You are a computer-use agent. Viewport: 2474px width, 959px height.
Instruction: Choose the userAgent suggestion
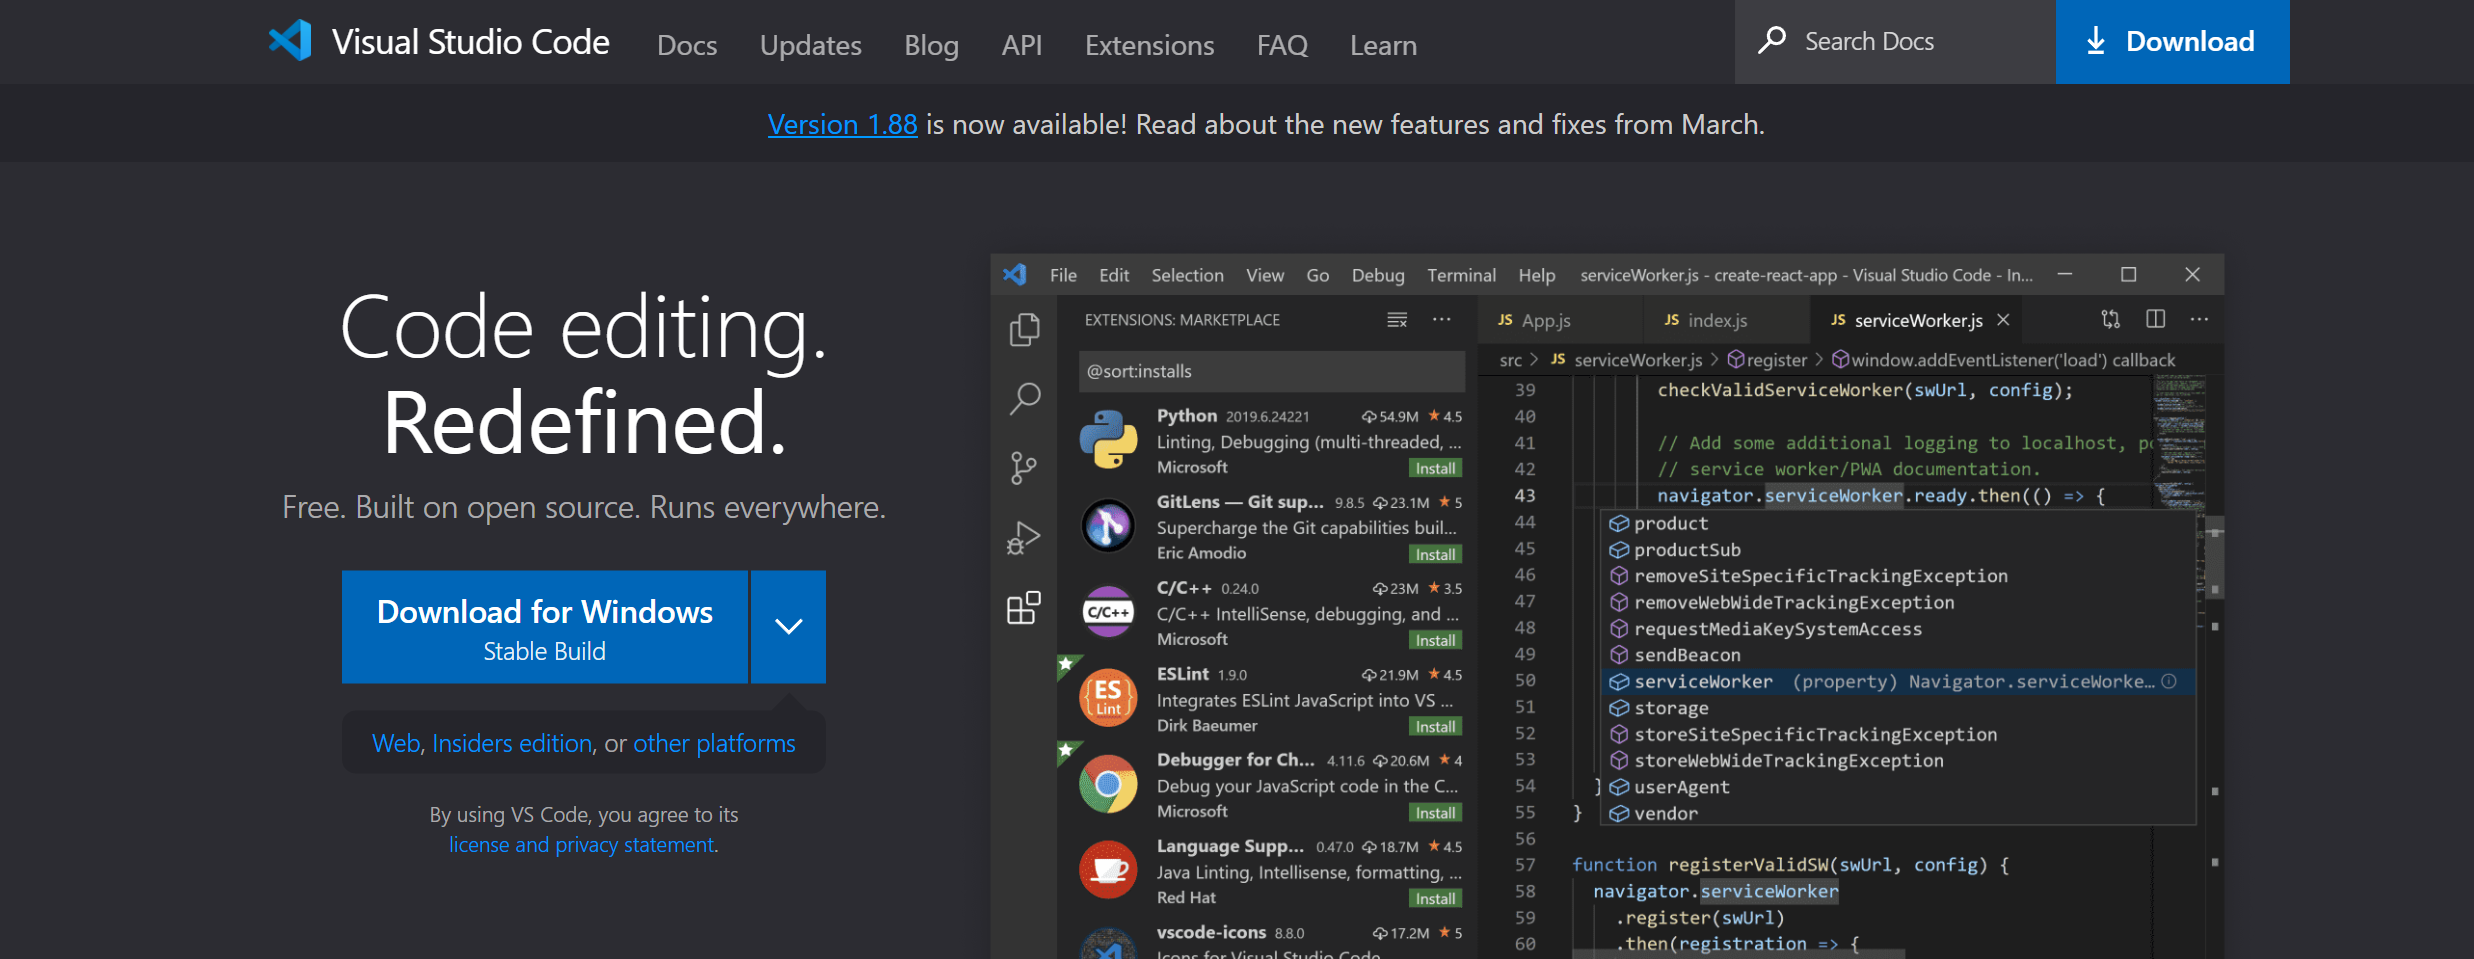[1898, 787]
